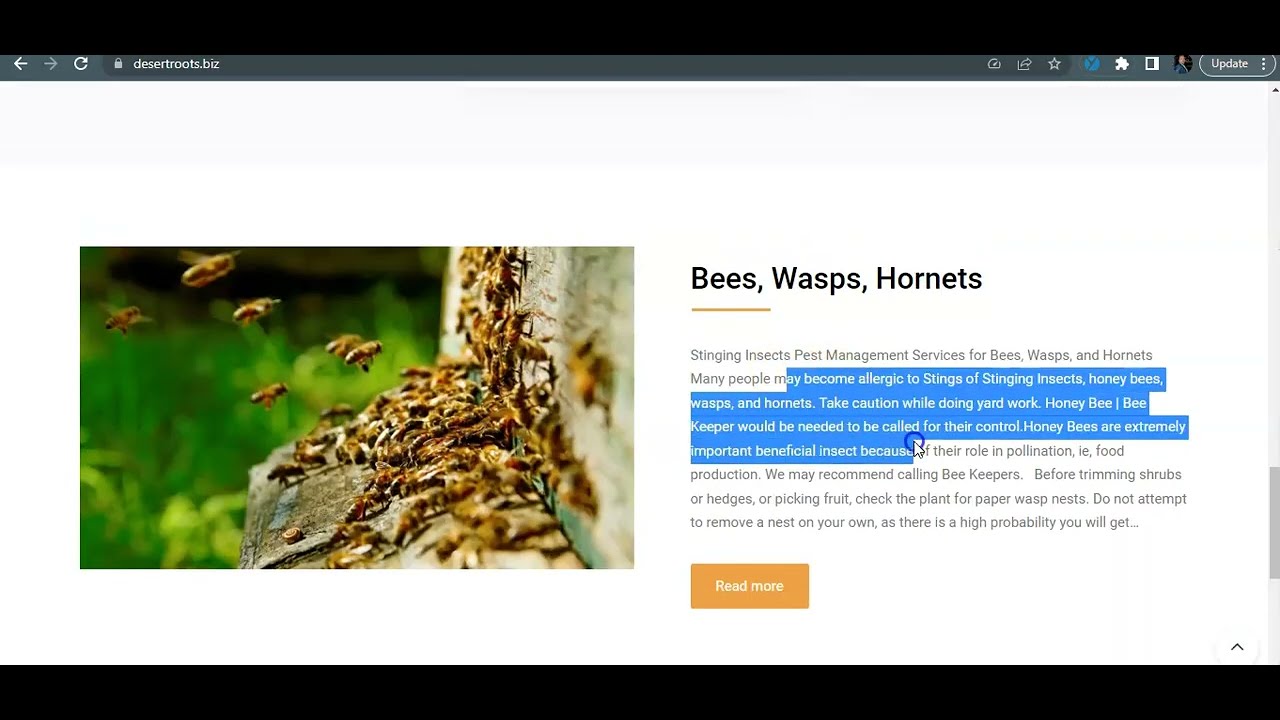Share this page using the share icon
Screen dimensions: 1280x720
1024,64
